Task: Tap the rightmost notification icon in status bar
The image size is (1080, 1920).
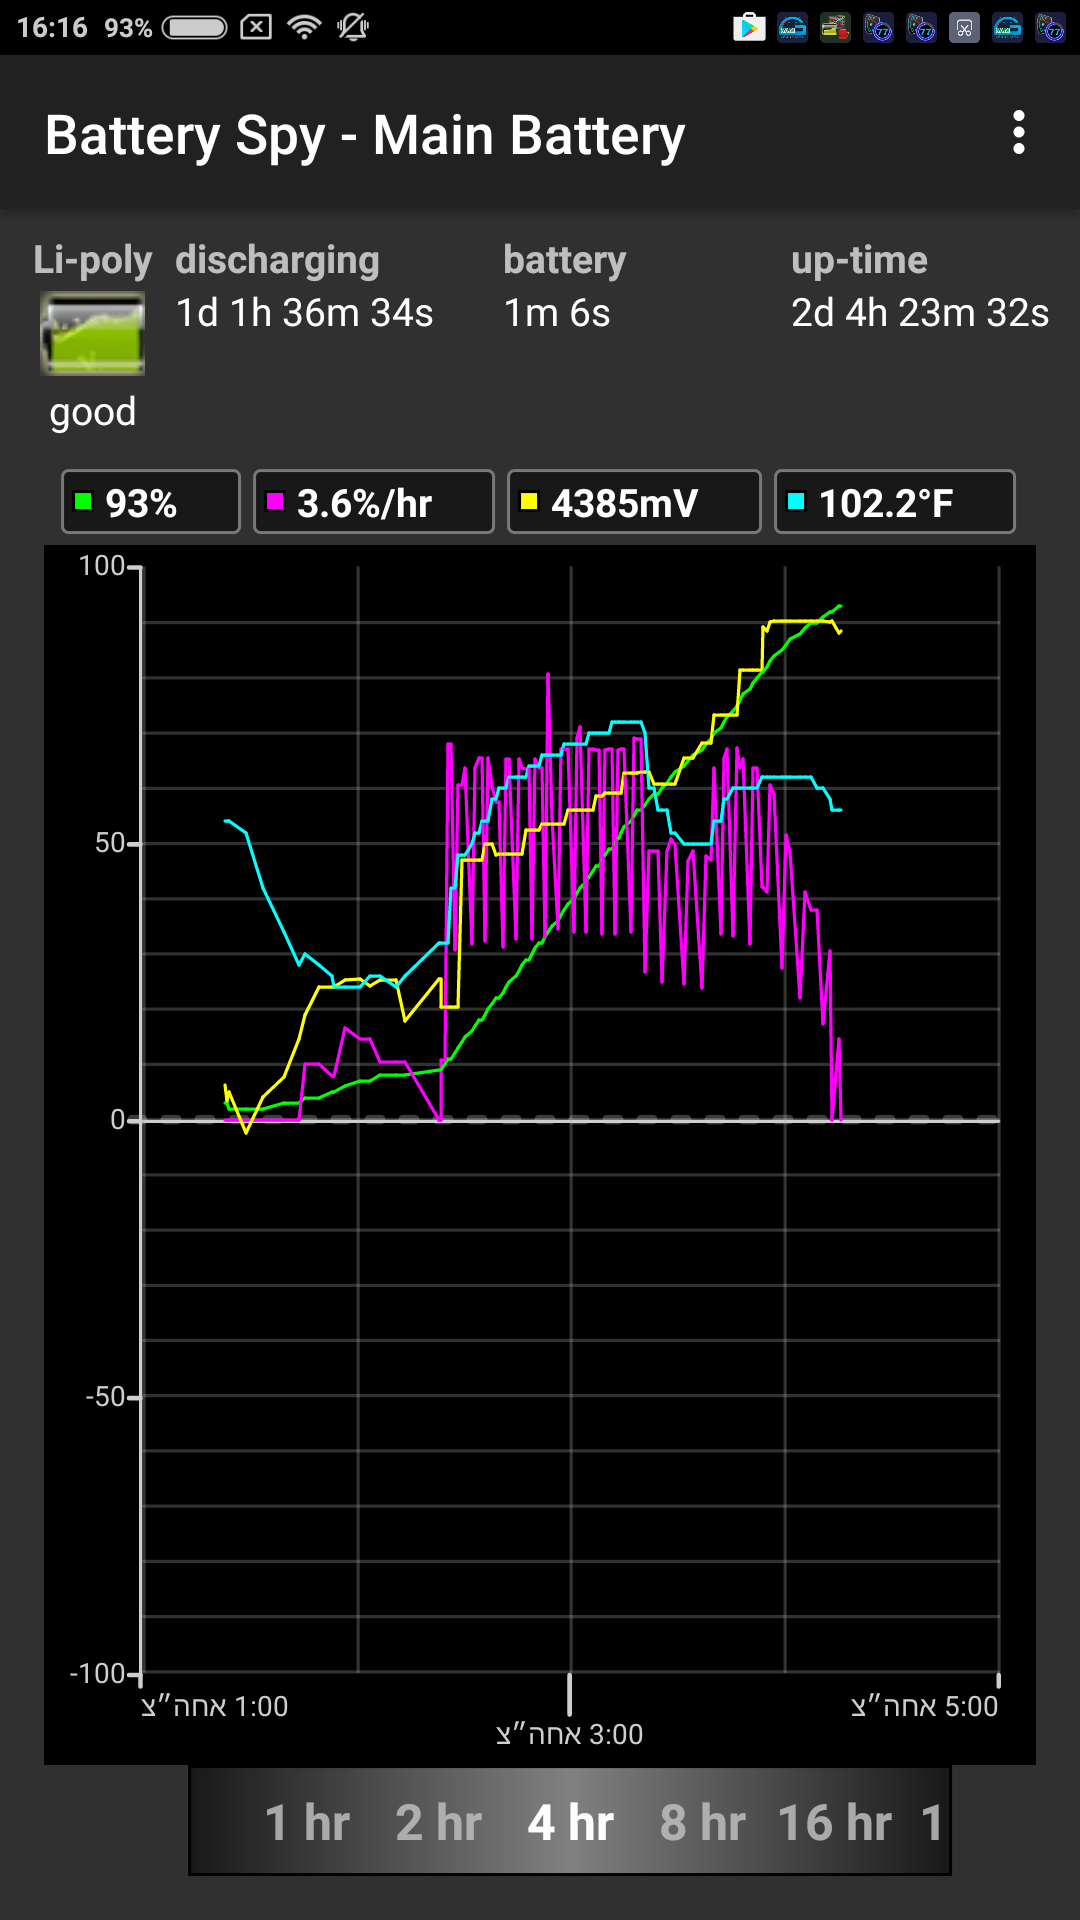Action: pyautogui.click(x=1050, y=27)
